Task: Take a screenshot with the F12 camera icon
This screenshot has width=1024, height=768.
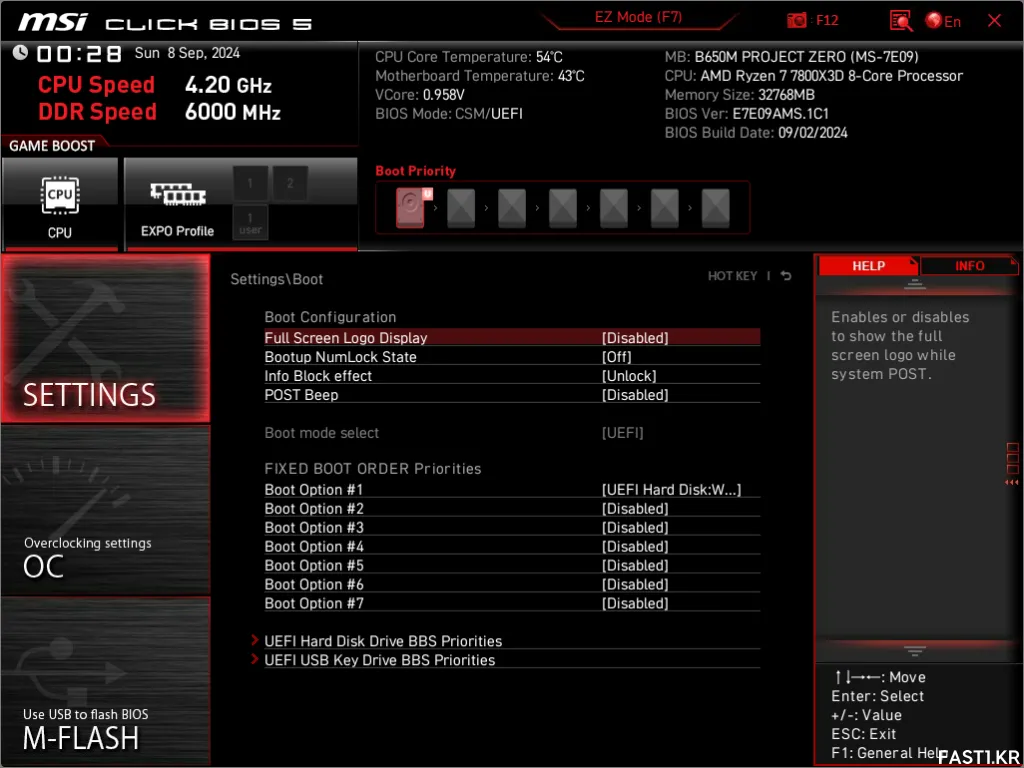Action: [797, 21]
